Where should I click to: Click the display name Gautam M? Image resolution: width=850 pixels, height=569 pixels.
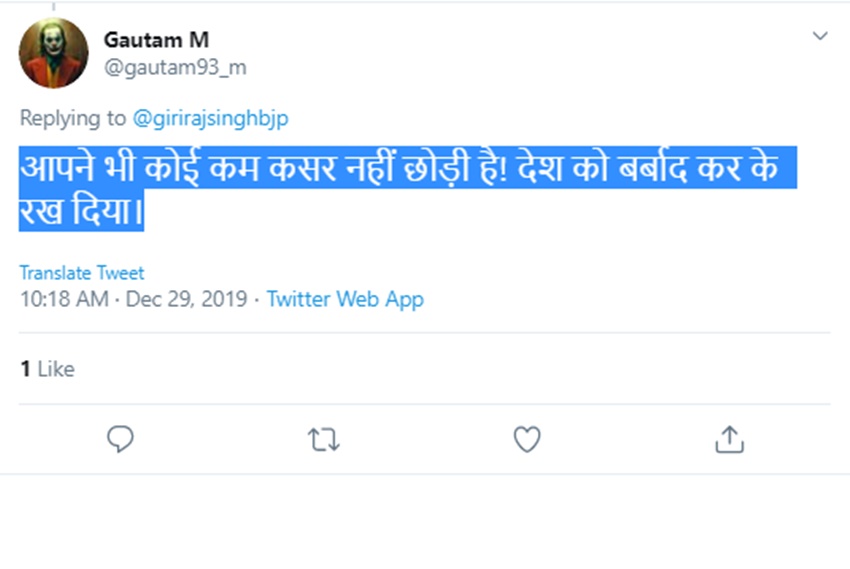click(x=156, y=40)
